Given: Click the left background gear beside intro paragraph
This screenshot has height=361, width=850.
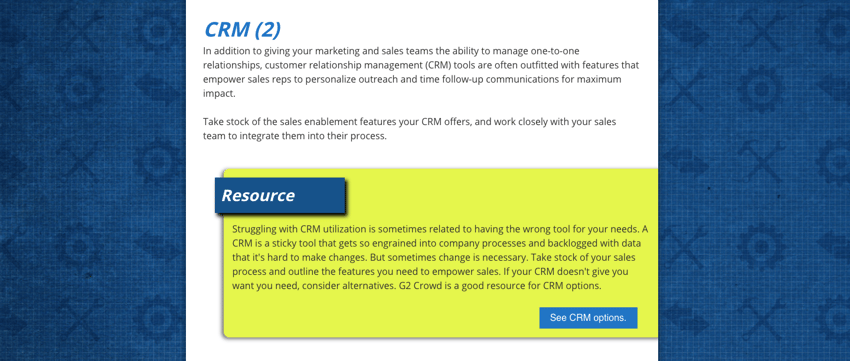Looking at the screenshot, I should pos(79,90).
